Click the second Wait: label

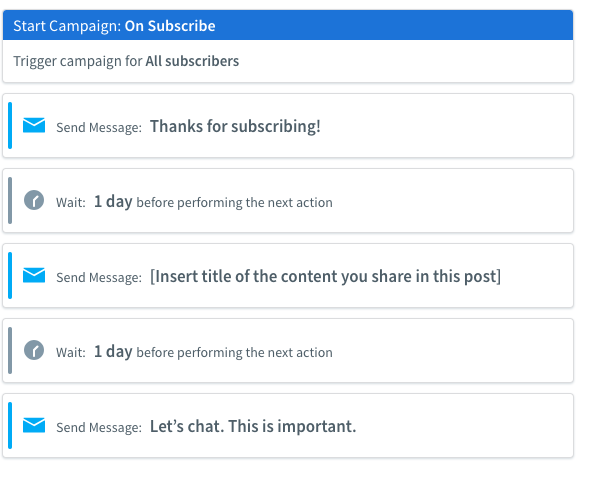click(71, 353)
